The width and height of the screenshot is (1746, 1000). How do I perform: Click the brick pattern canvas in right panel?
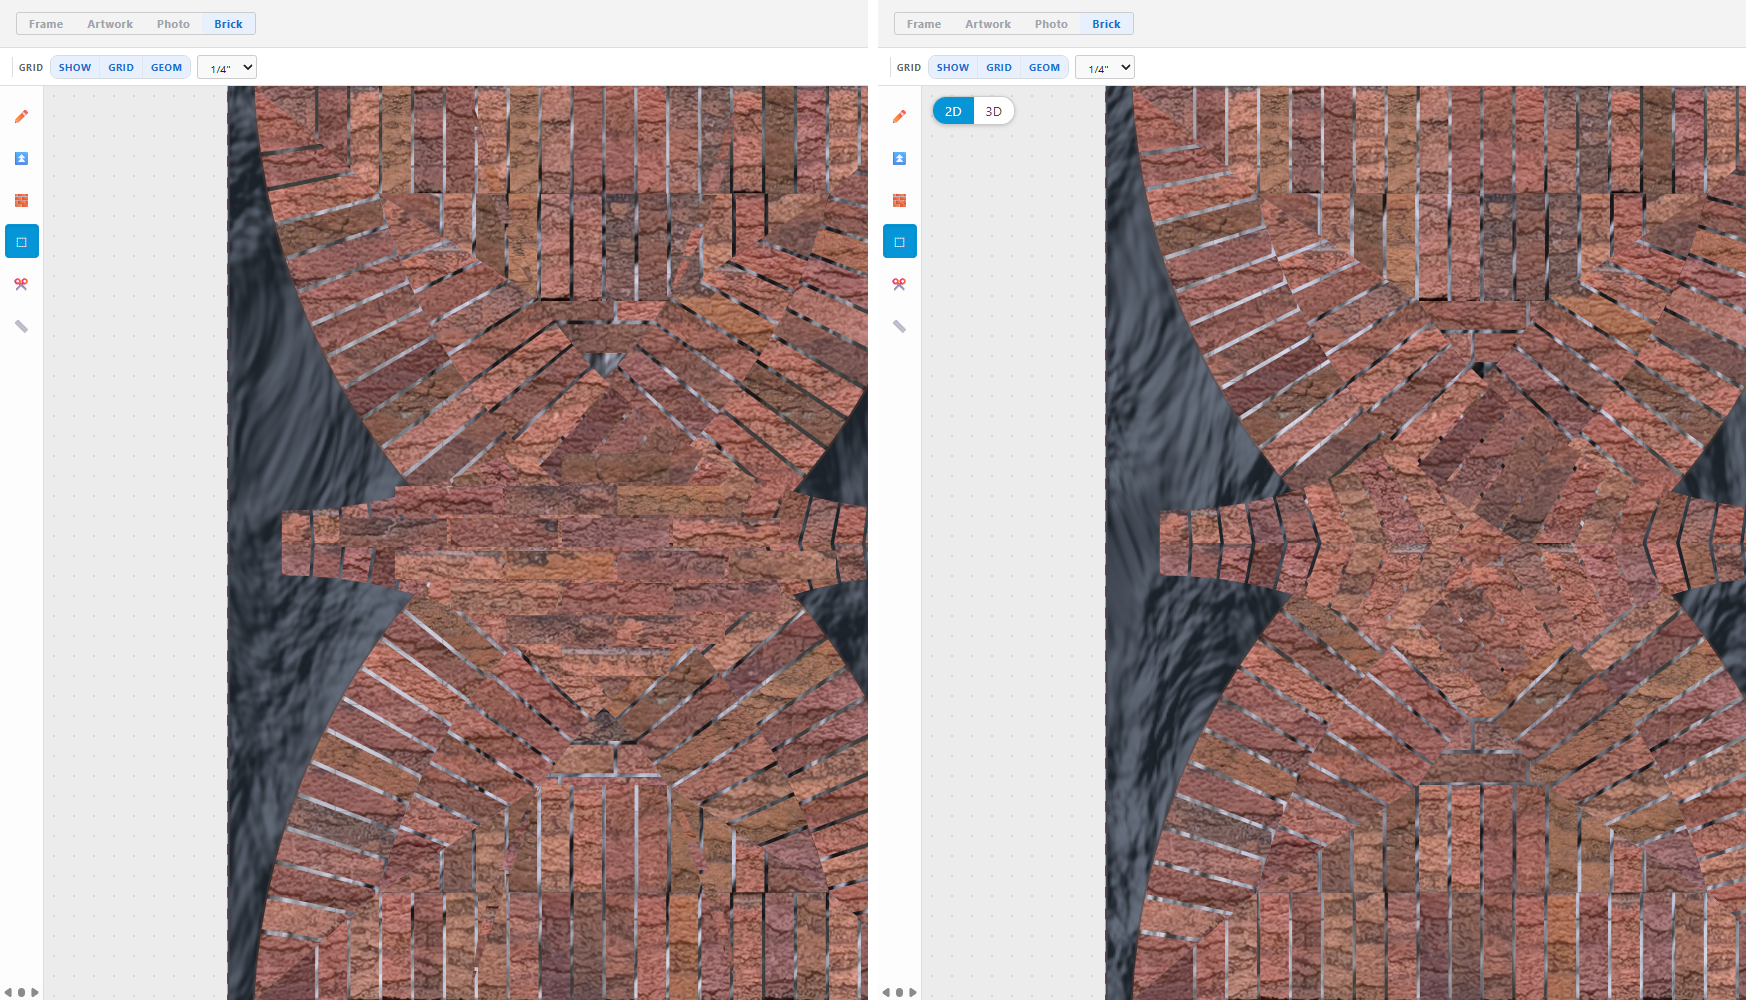coord(1425,542)
